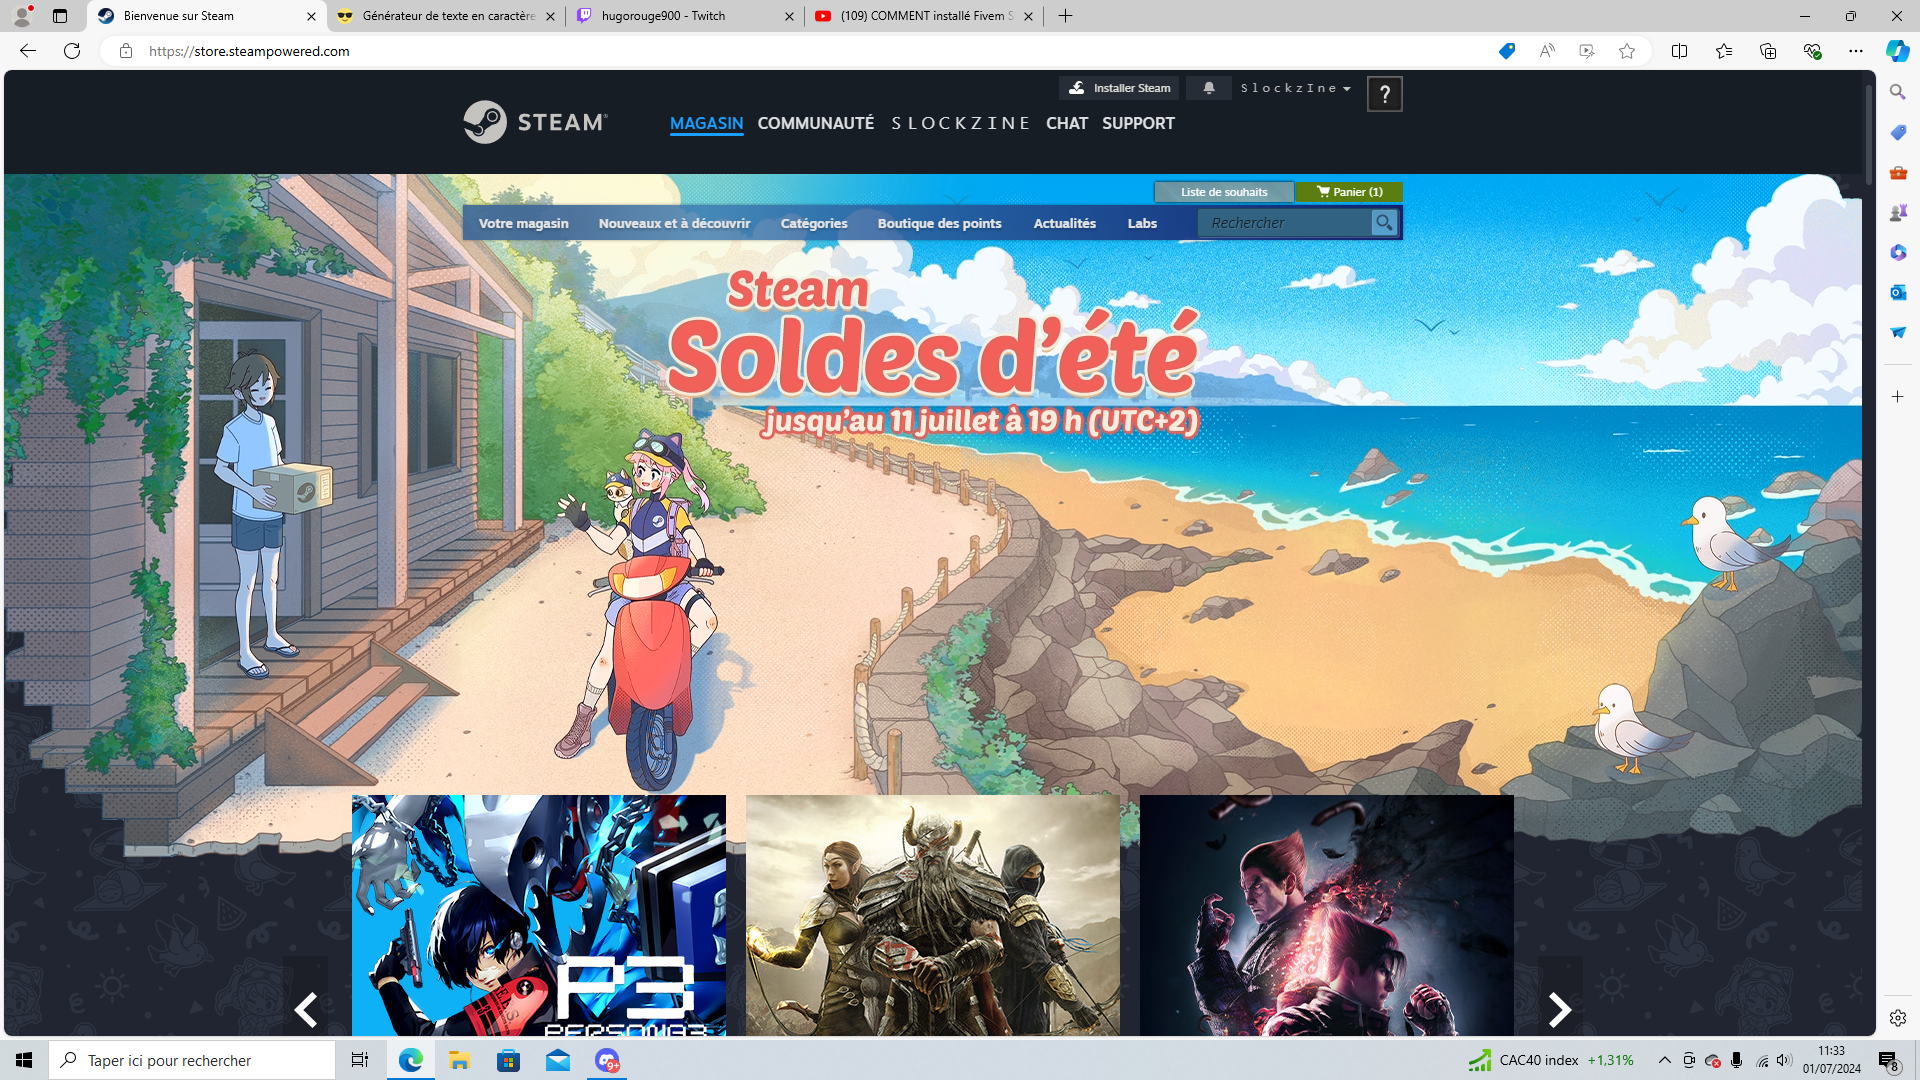Image resolution: width=1920 pixels, height=1080 pixels.
Task: Click the Windows taskbar search box
Action: tap(192, 1060)
